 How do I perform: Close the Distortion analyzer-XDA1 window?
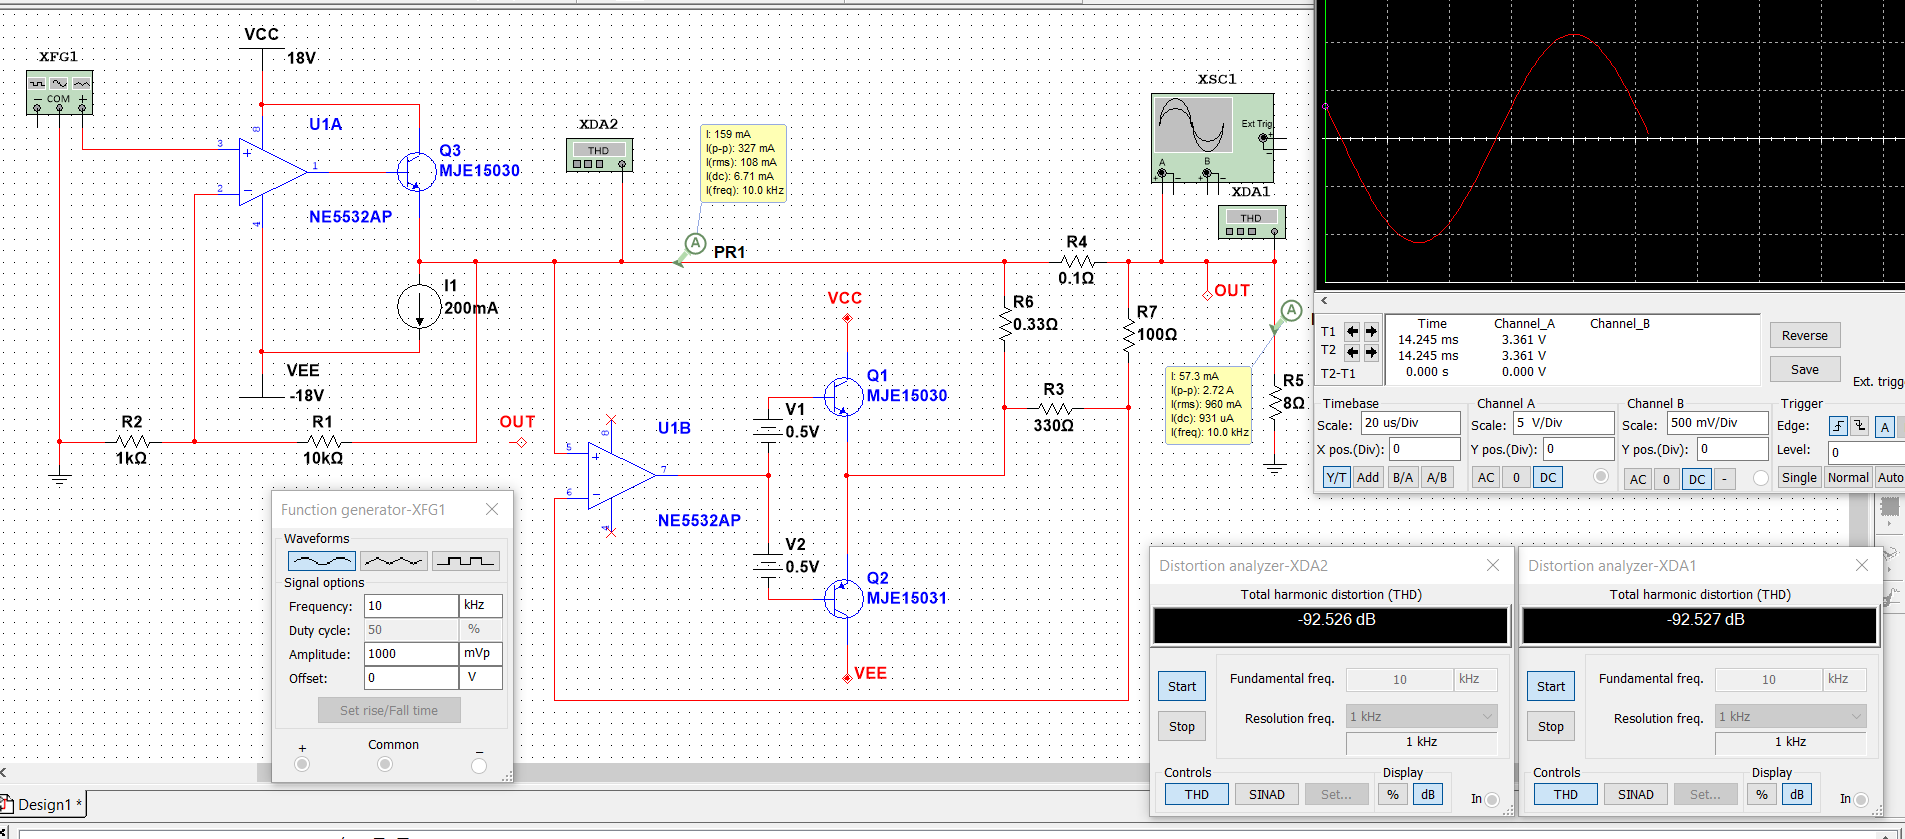coord(1862,565)
